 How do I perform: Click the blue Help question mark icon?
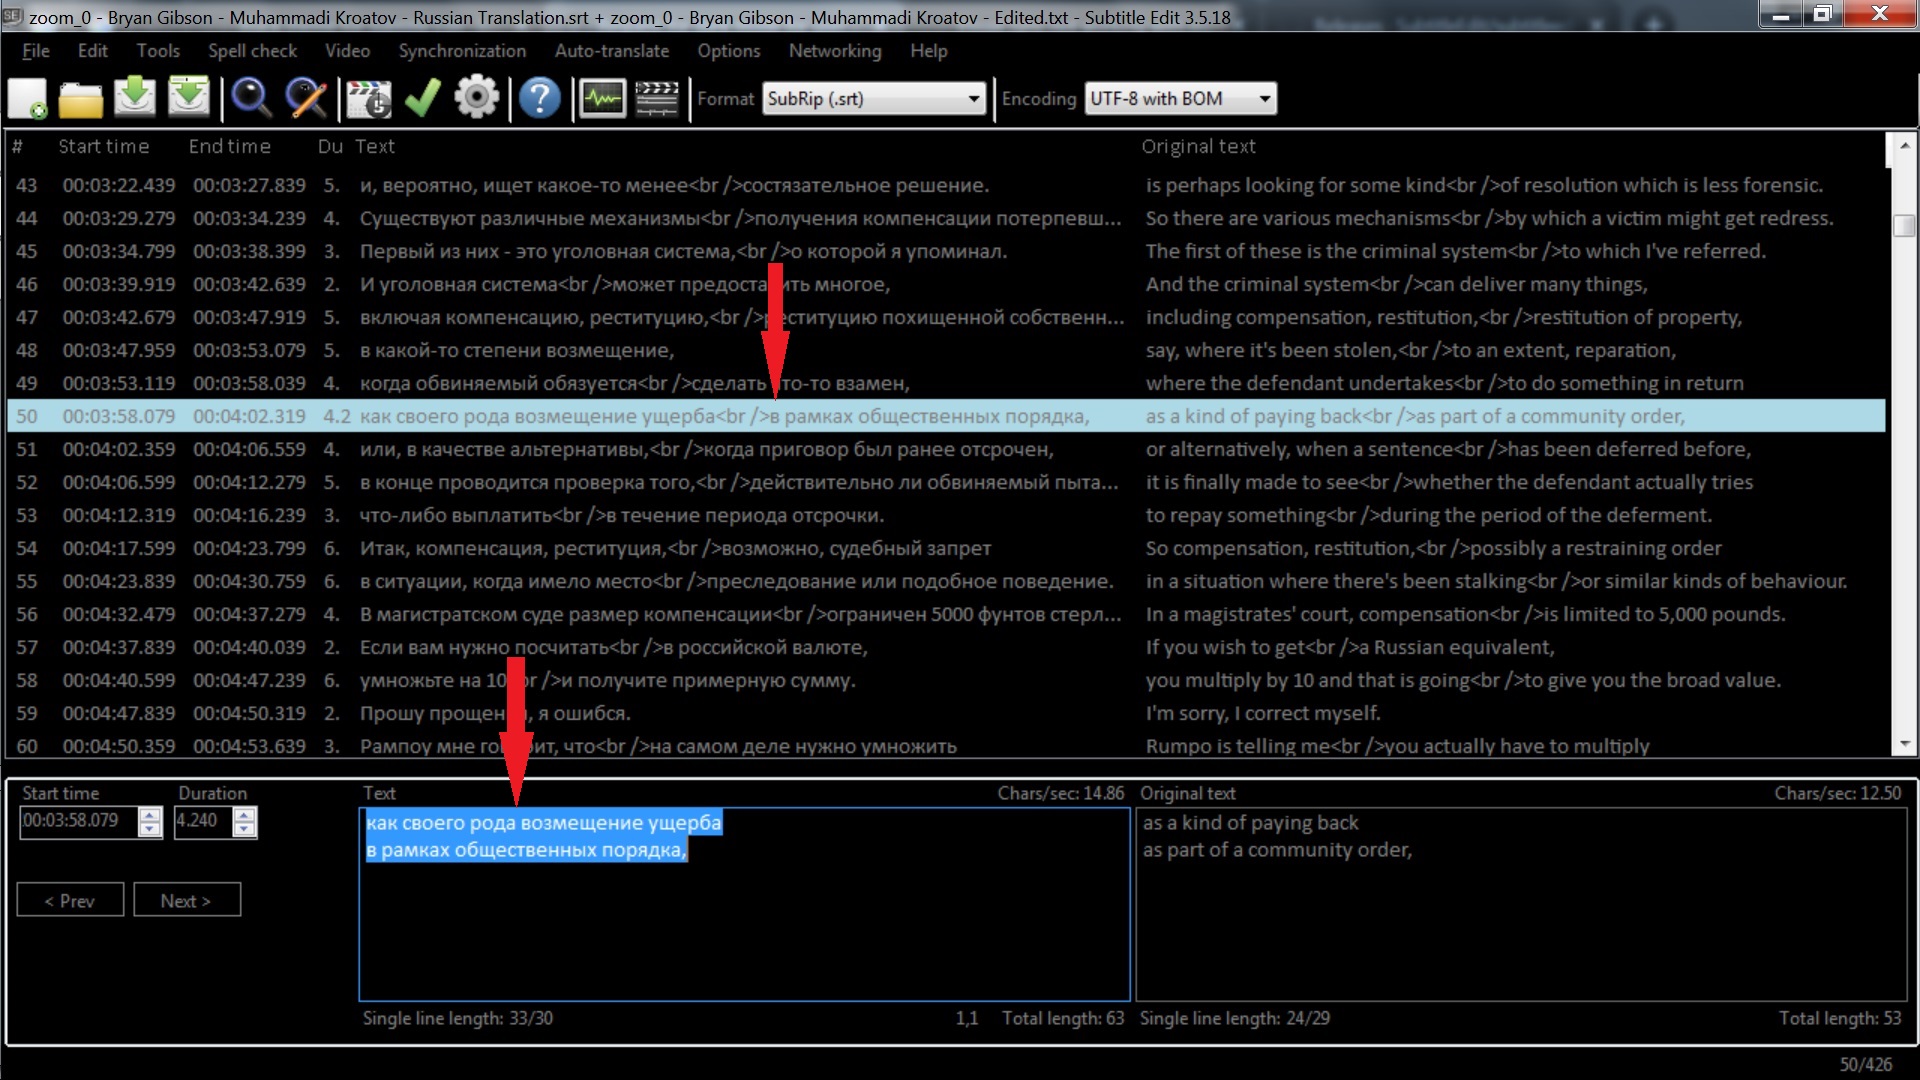539,98
